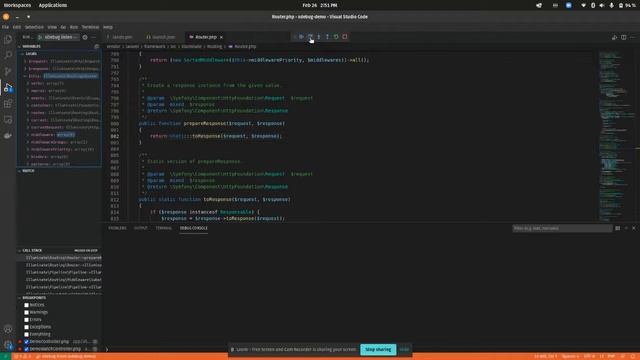Expand the $request variable
Screen dimensions: 640x360
point(25,61)
